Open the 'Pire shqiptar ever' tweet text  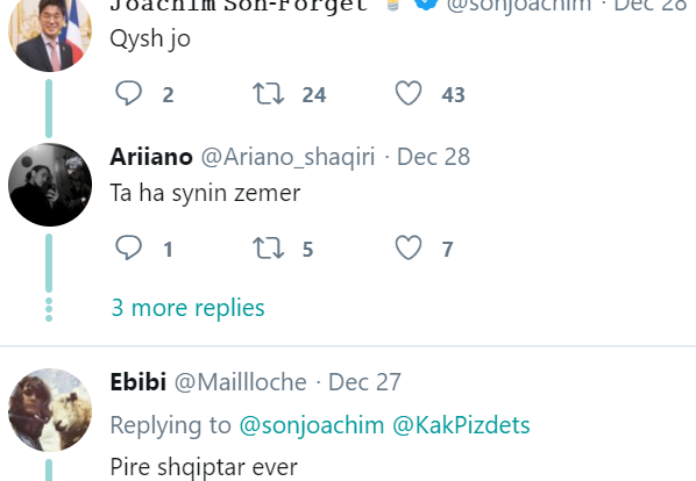tap(203, 466)
